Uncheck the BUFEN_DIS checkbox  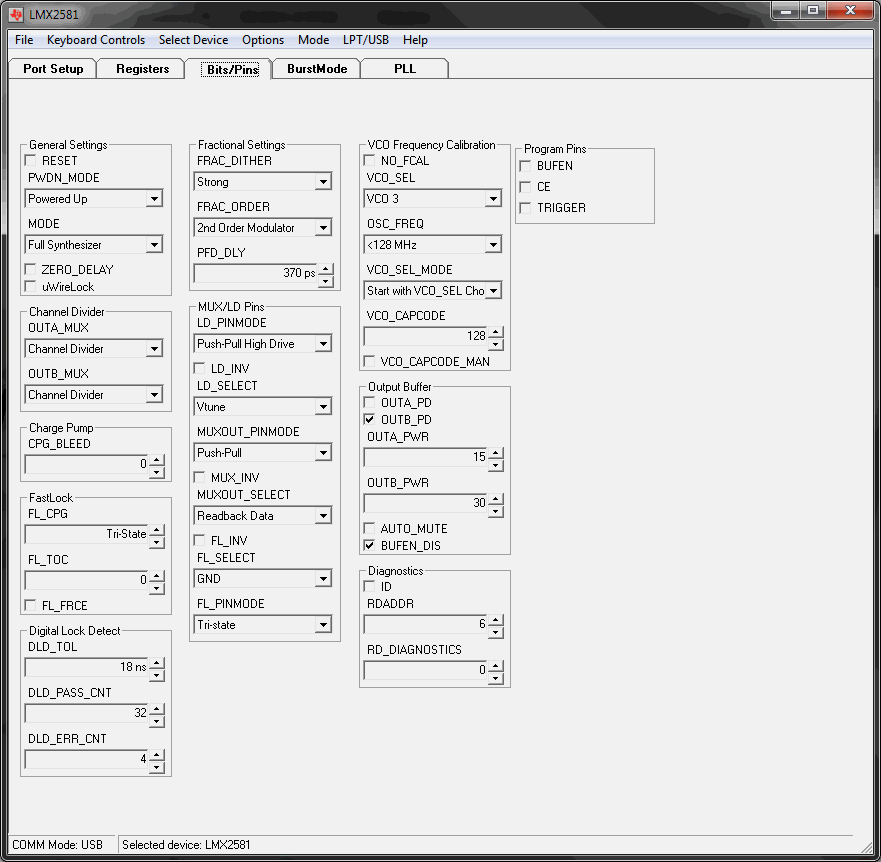coord(370,545)
